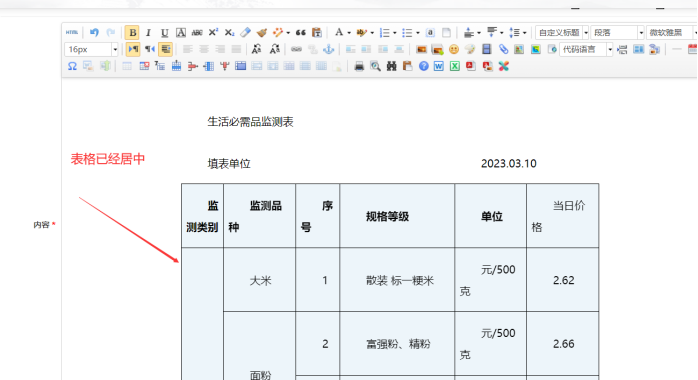Click the 规格等级 table header cell
Screen dimensions: 698x380
click(397, 216)
